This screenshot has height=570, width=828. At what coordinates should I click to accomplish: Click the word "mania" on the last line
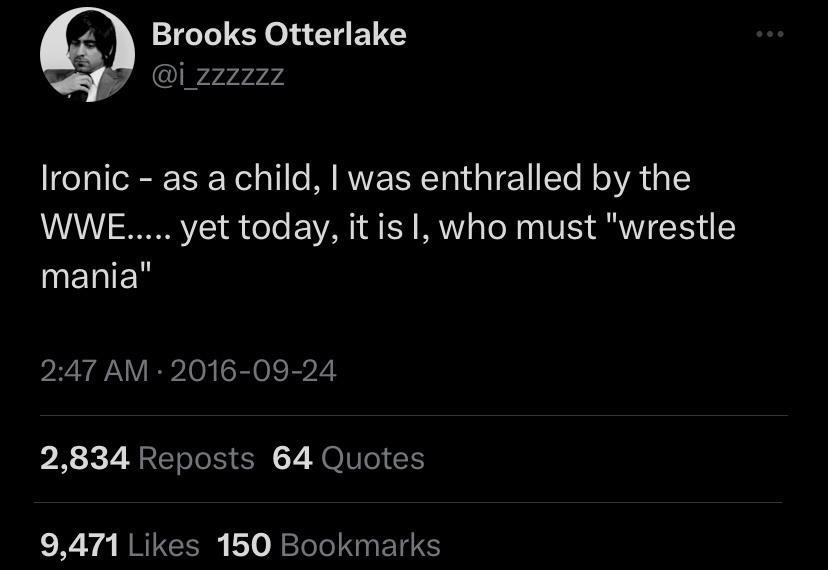(x=97, y=274)
